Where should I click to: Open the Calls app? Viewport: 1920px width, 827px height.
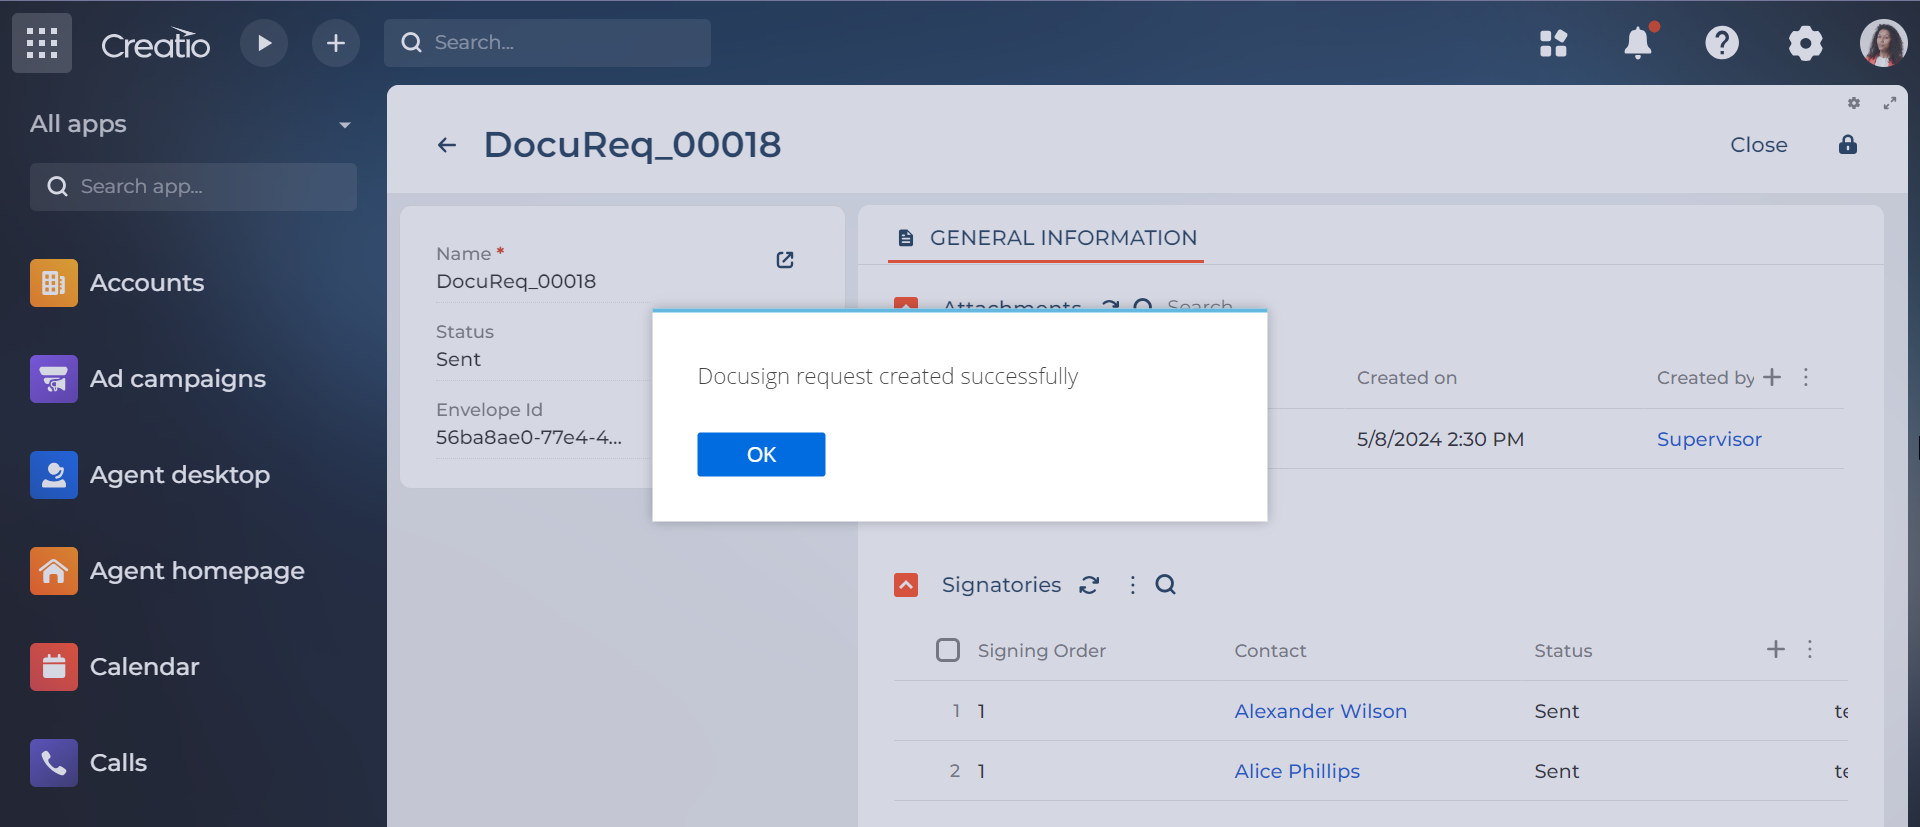coord(89,763)
